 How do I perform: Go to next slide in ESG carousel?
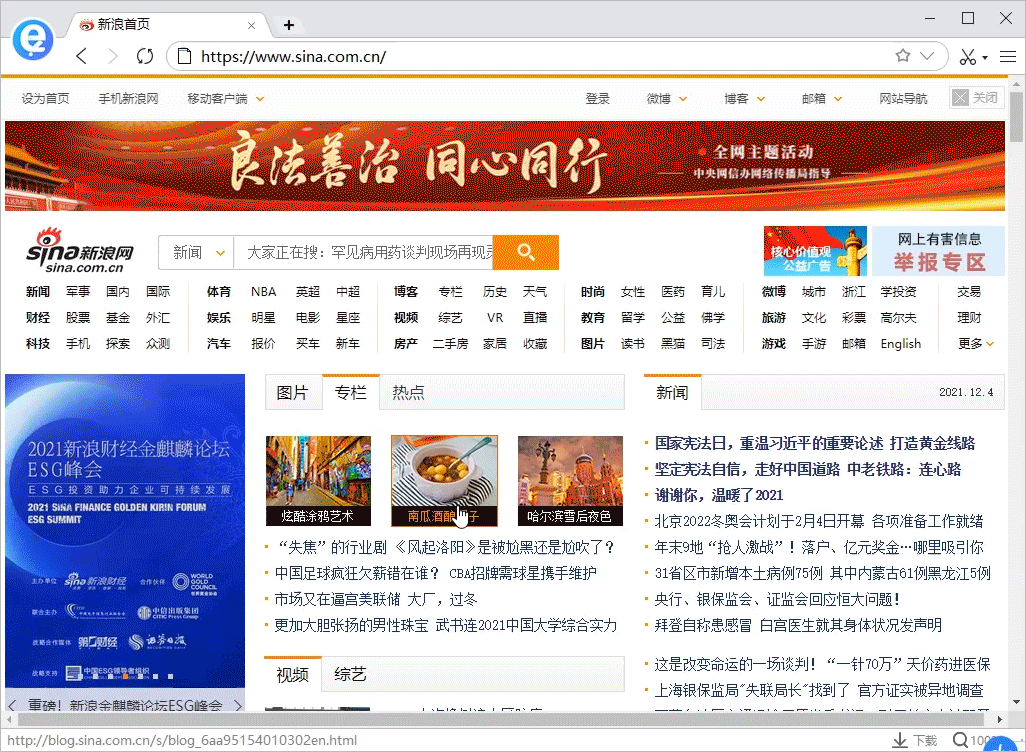point(238,705)
